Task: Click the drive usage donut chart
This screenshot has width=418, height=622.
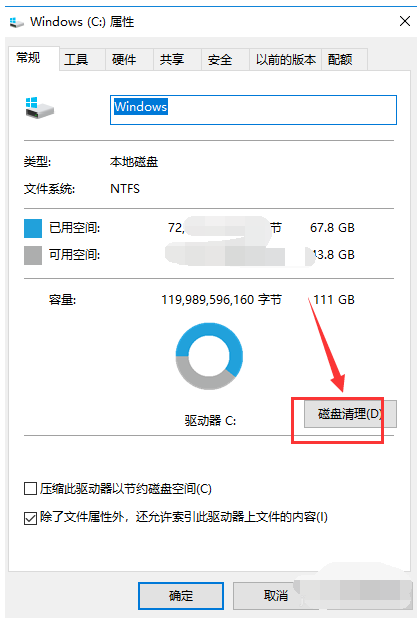Action: 209,356
